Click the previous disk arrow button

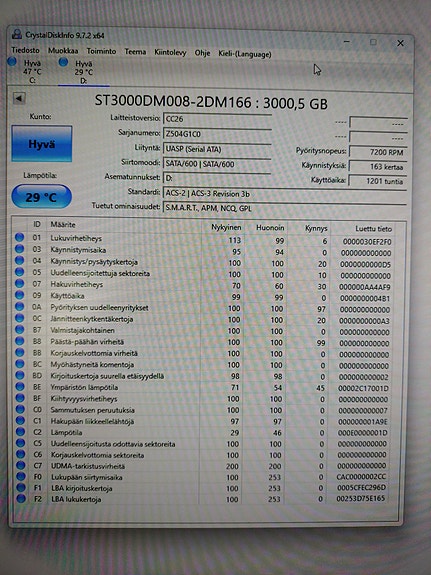(x=19, y=98)
